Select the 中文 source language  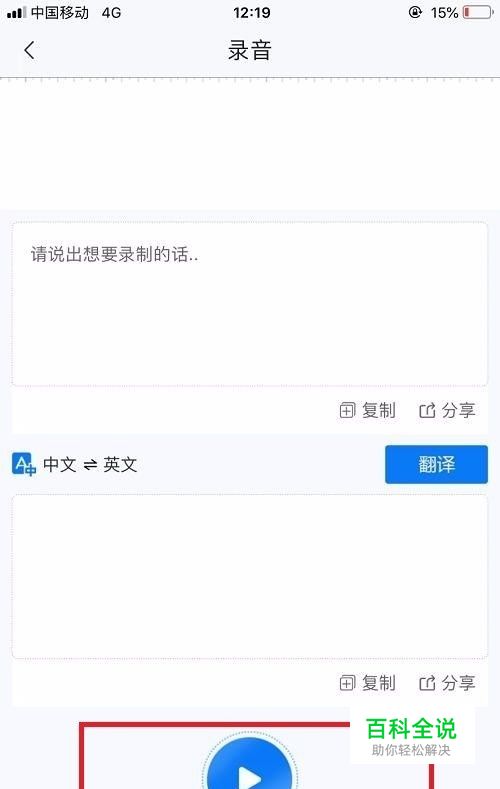59,464
